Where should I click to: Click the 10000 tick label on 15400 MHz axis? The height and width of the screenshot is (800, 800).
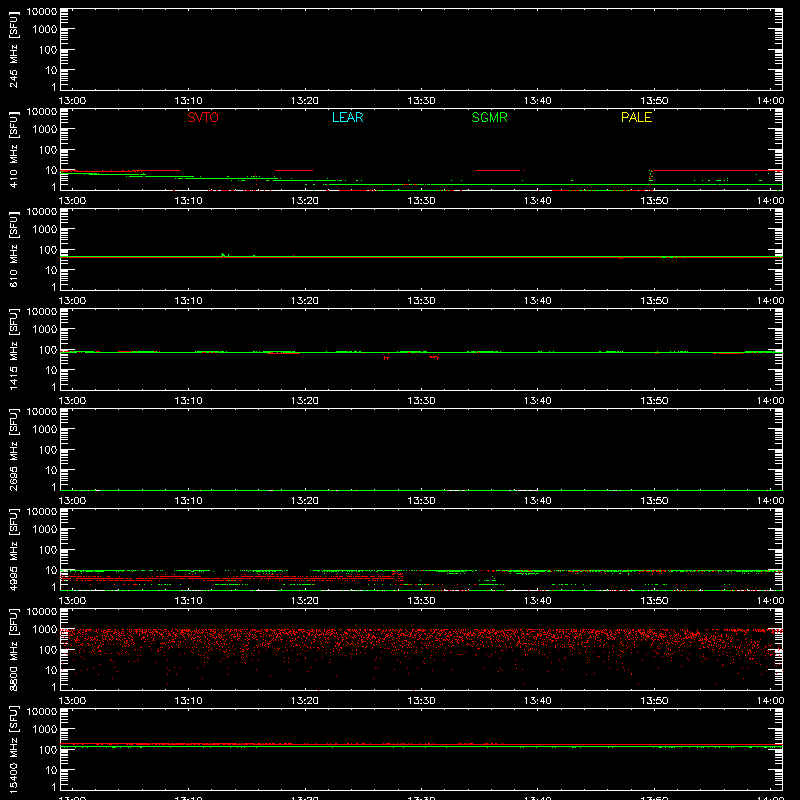(42, 712)
